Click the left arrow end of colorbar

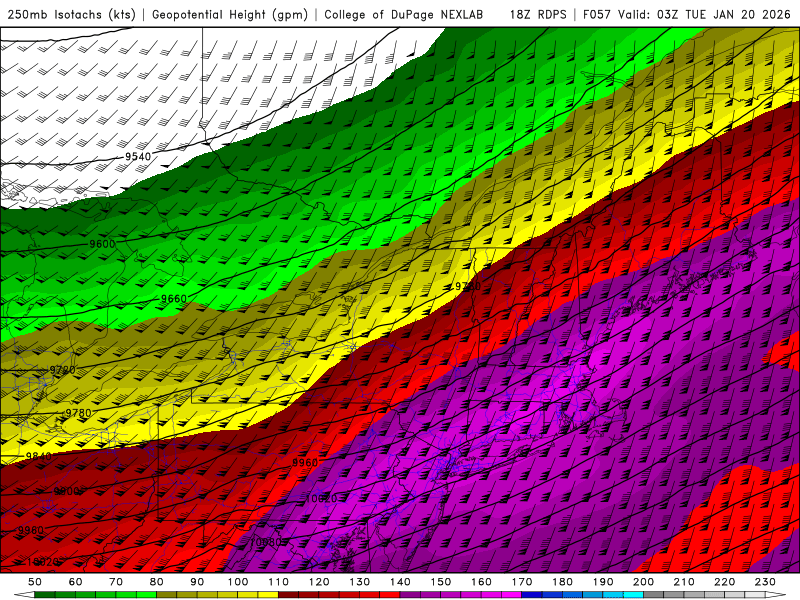(23, 595)
